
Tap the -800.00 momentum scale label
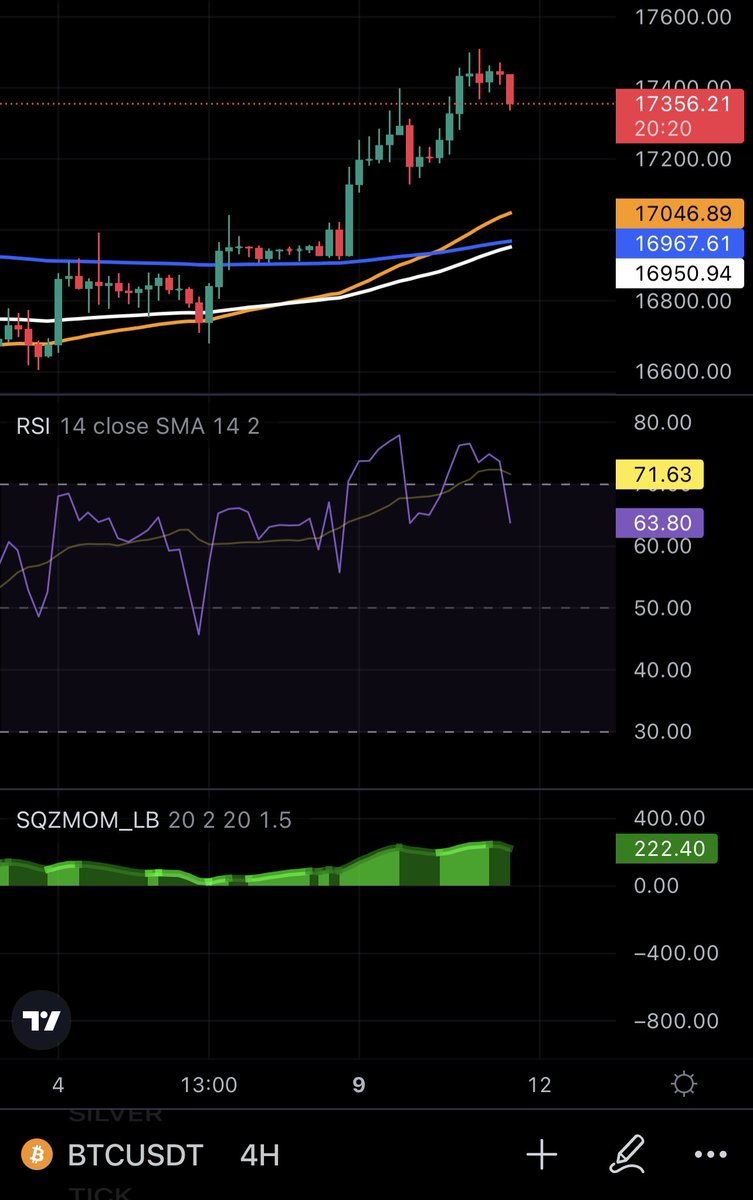click(676, 1021)
